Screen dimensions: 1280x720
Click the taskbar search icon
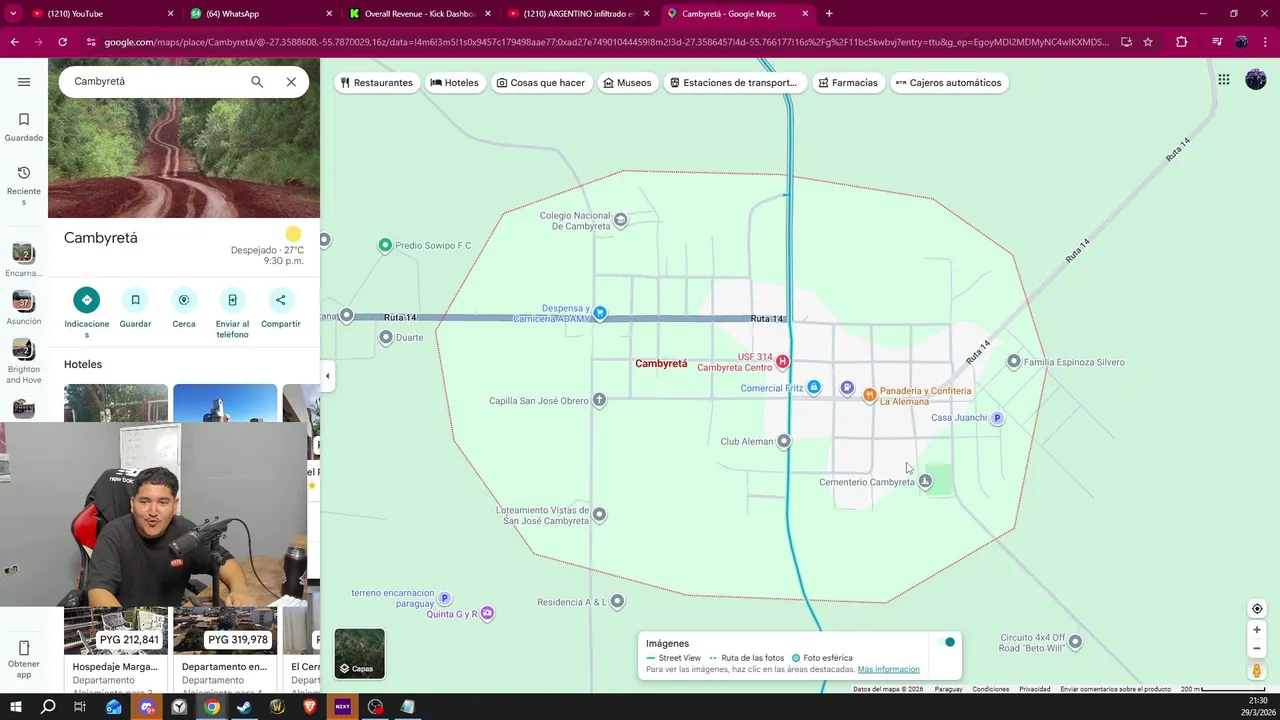[x=47, y=707]
